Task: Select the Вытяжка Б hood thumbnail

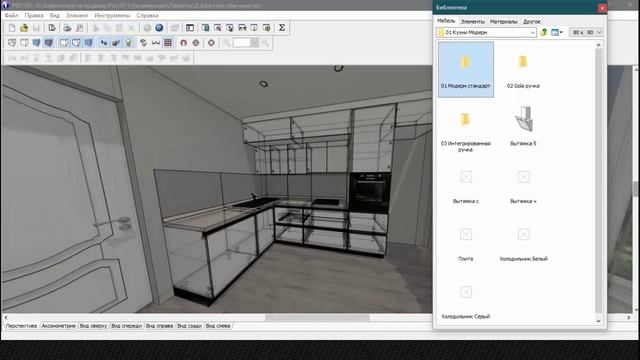Action: (523, 126)
